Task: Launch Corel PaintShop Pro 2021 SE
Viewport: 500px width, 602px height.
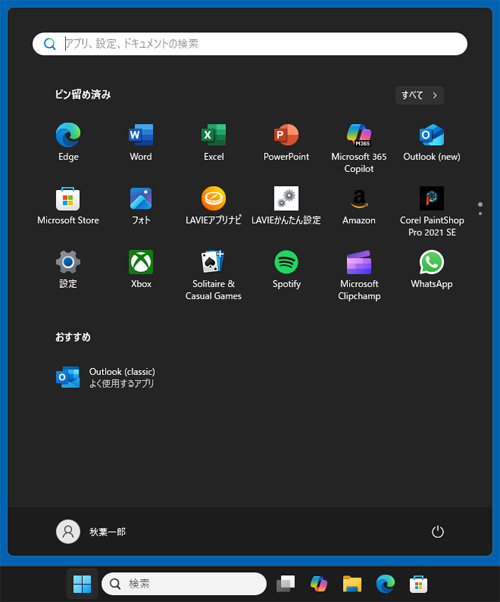Action: click(x=432, y=211)
